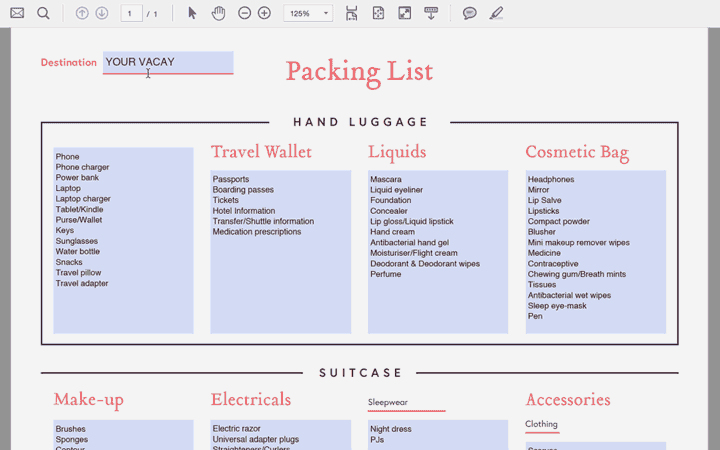This screenshot has width=720, height=450.
Task: Click 'Sleep eye-mask' entry
Action: tap(557, 306)
